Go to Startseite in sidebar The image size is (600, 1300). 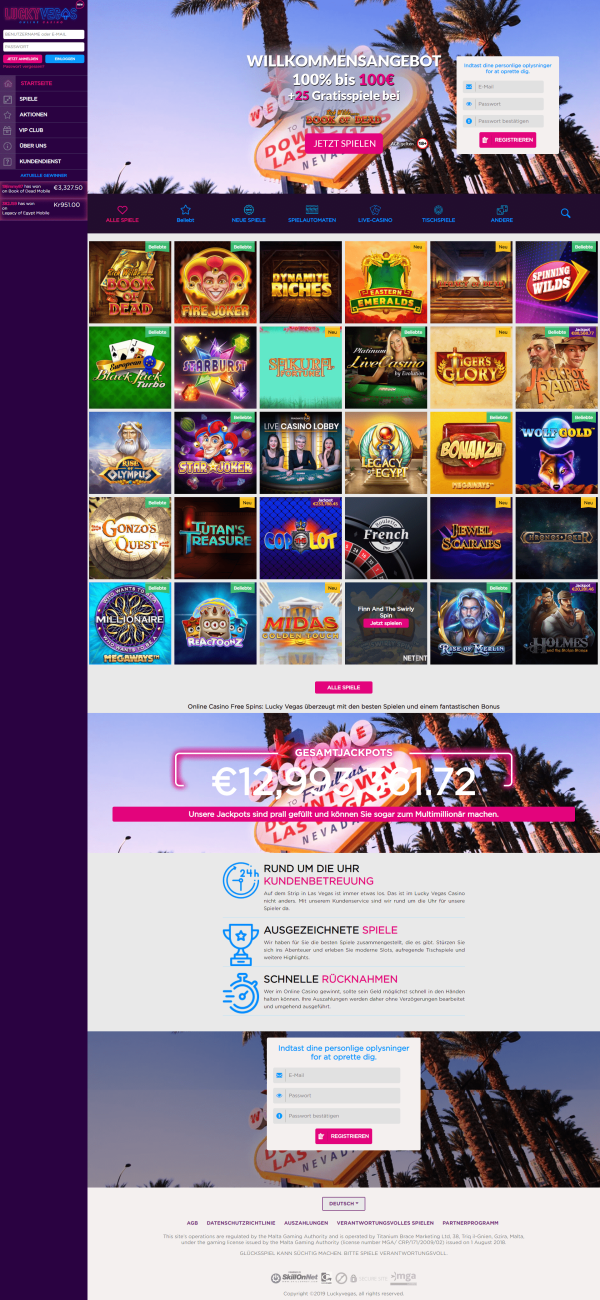(44, 83)
